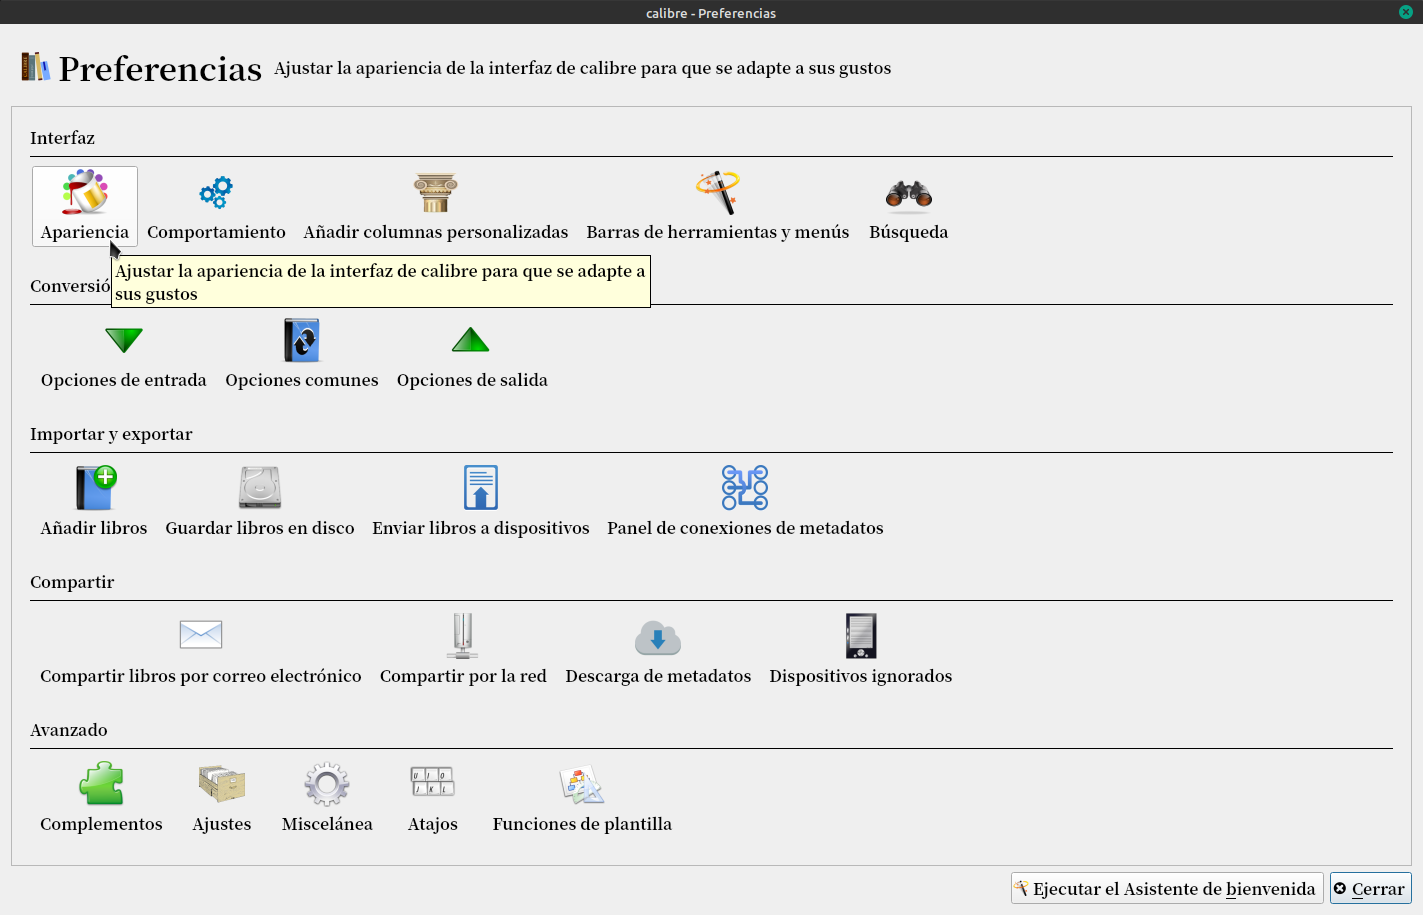Click the Dispositivos ignorados label

pos(861,676)
